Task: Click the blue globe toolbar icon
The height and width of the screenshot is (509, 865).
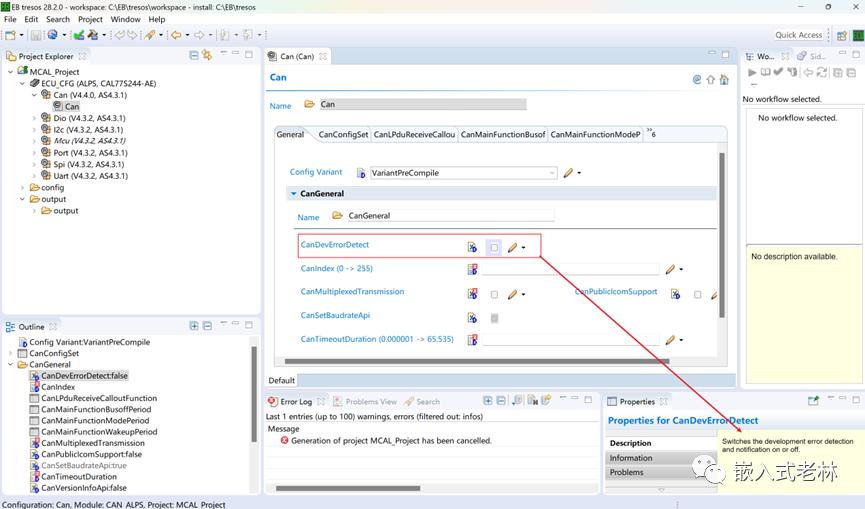Action: (52, 35)
